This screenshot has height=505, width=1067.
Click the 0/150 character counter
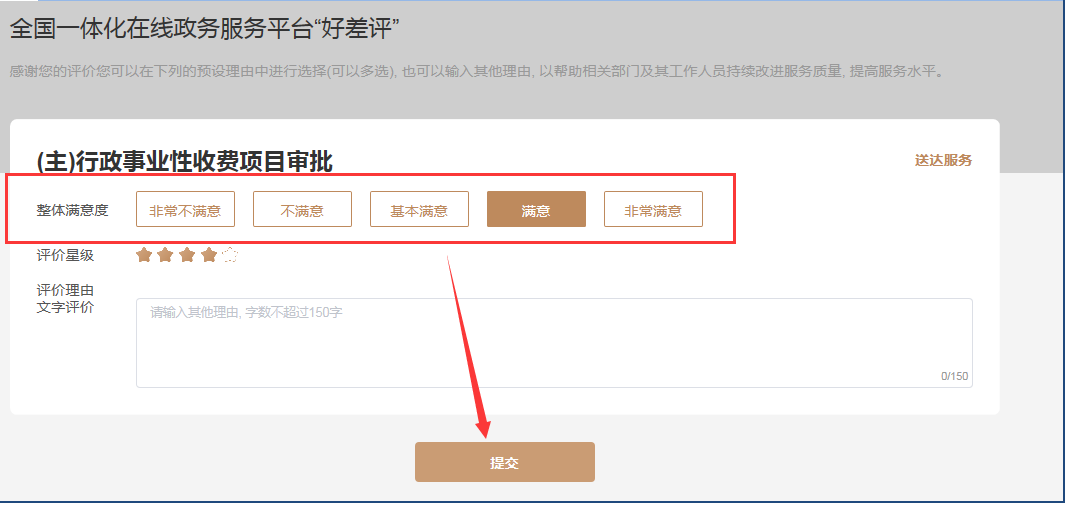tap(954, 376)
